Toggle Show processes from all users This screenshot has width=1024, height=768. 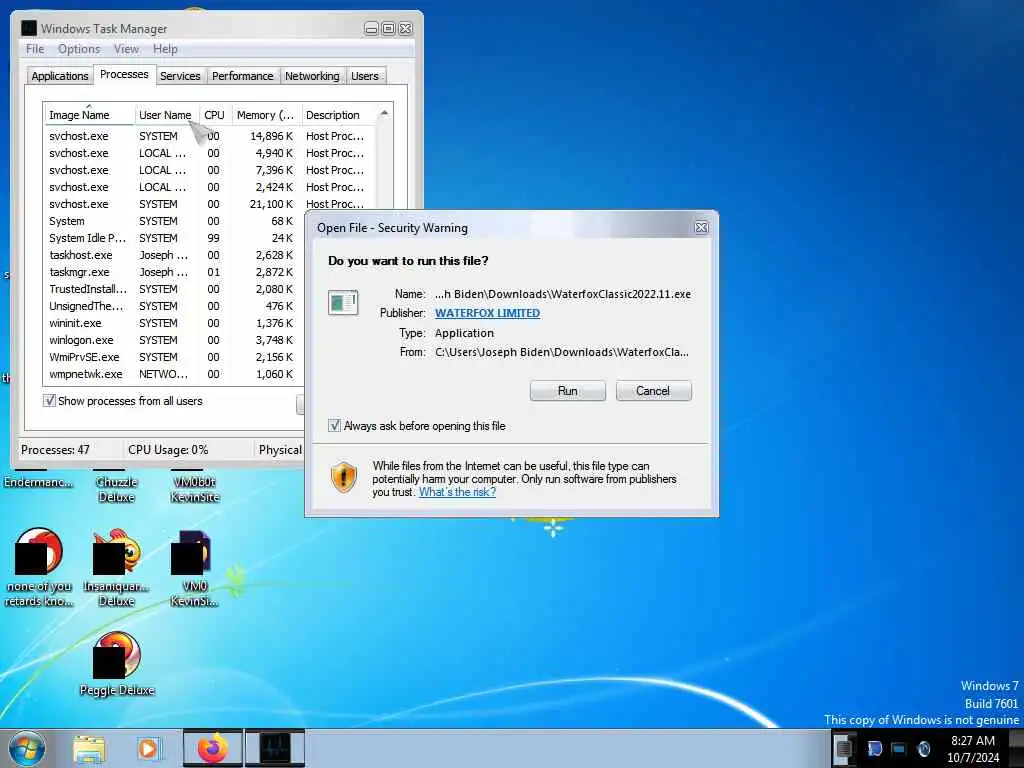[49, 400]
